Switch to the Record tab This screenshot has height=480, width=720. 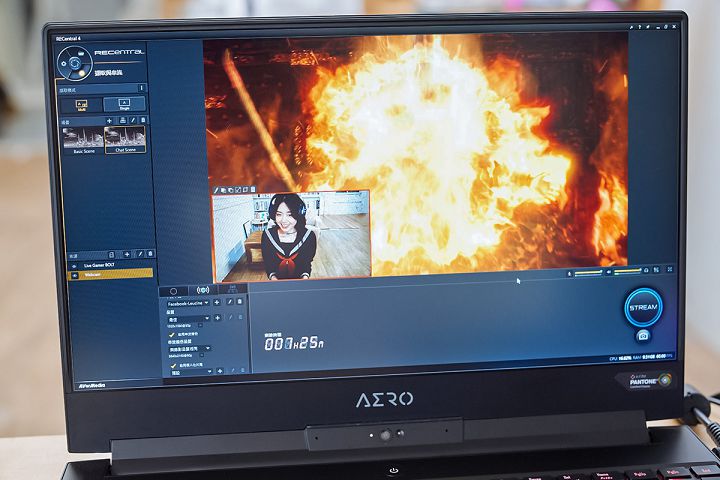tap(173, 291)
